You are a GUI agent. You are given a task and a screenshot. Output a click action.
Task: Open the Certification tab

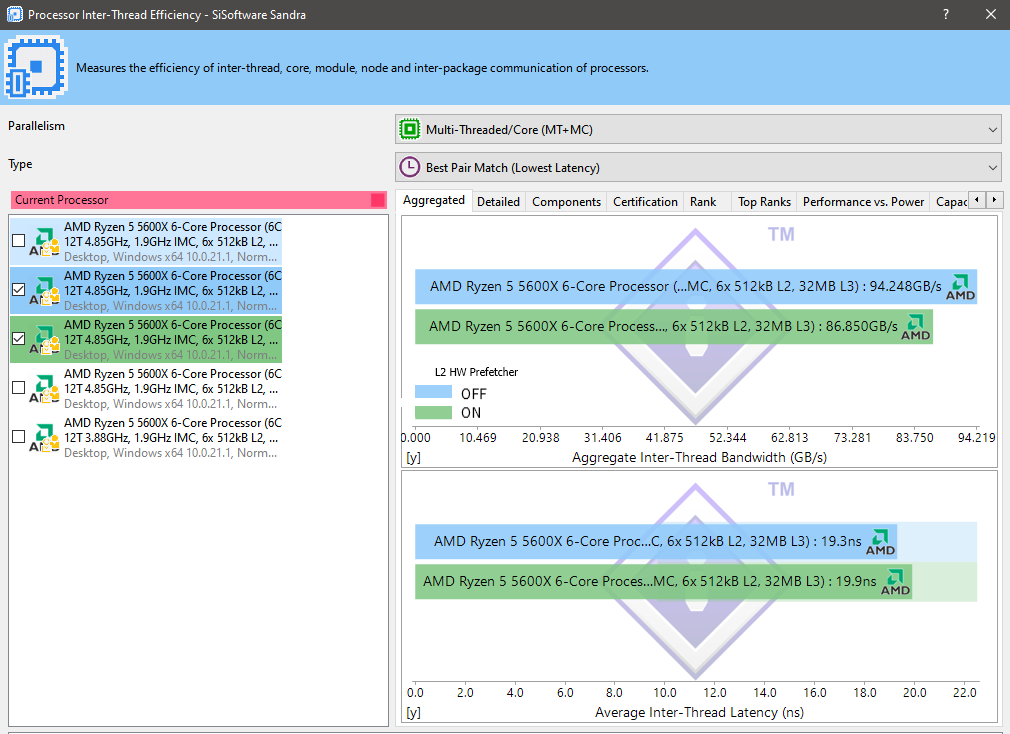[x=645, y=202]
